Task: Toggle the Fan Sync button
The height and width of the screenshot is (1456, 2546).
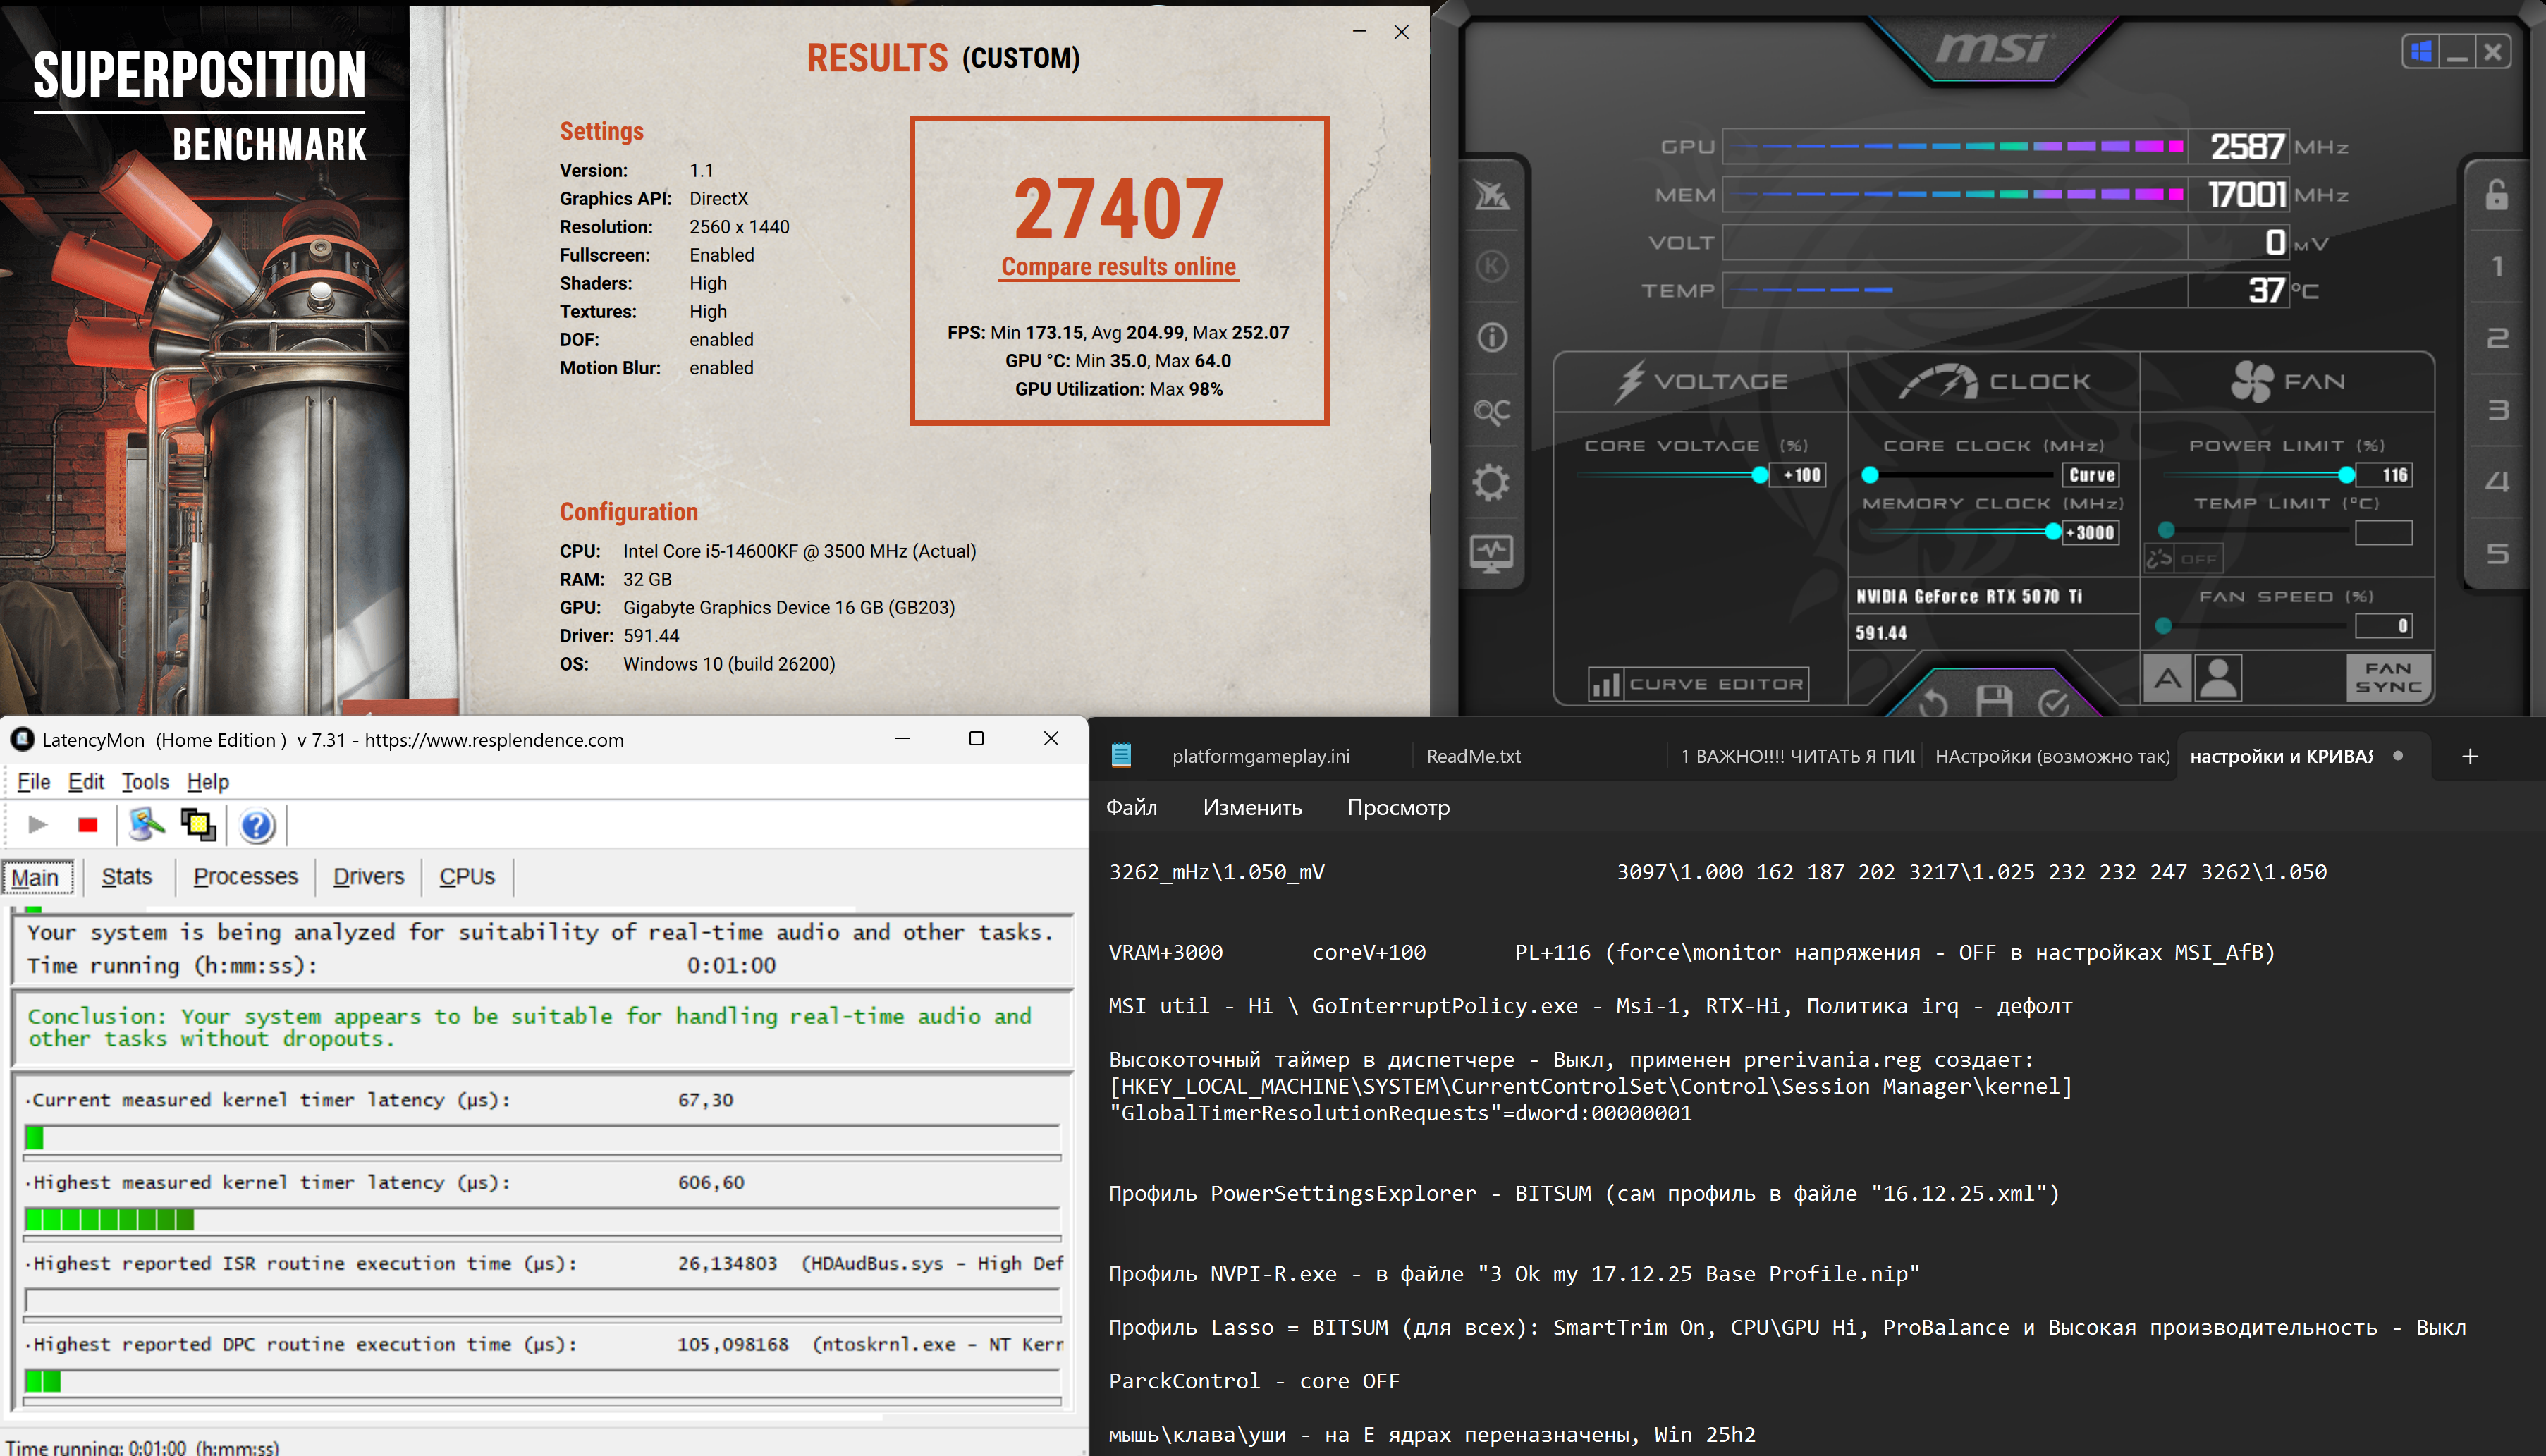Action: point(2388,678)
